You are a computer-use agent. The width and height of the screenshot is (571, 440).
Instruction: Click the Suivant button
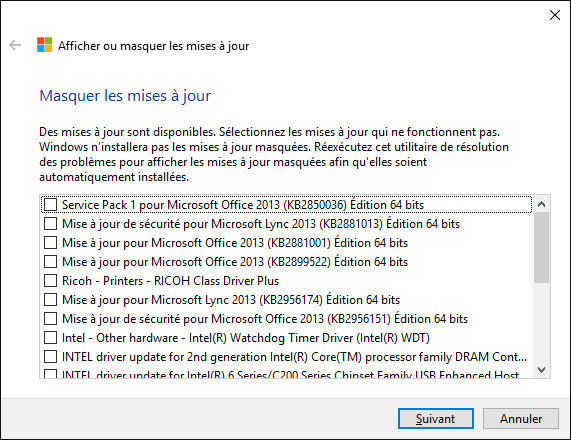pyautogui.click(x=436, y=419)
